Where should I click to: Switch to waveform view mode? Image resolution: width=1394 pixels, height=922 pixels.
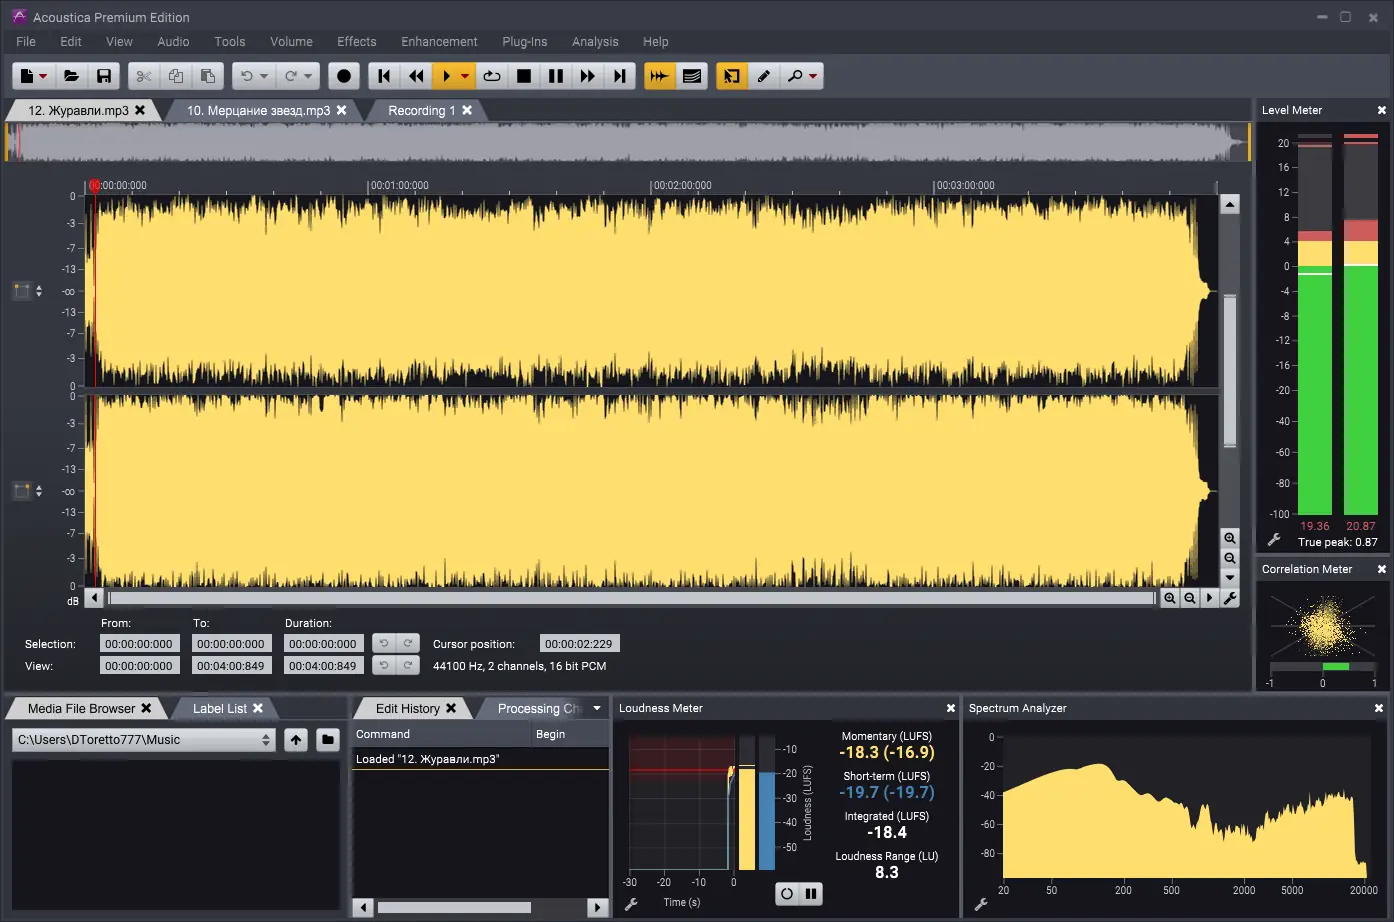(660, 76)
